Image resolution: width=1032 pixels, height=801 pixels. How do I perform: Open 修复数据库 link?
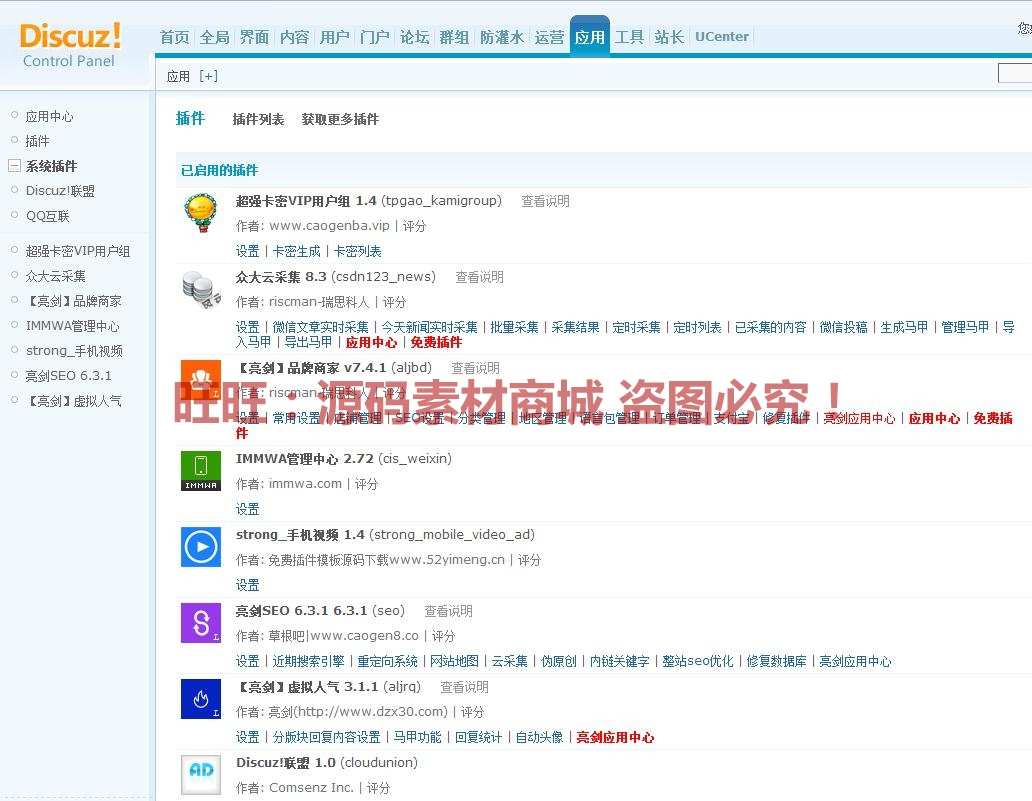(776, 661)
